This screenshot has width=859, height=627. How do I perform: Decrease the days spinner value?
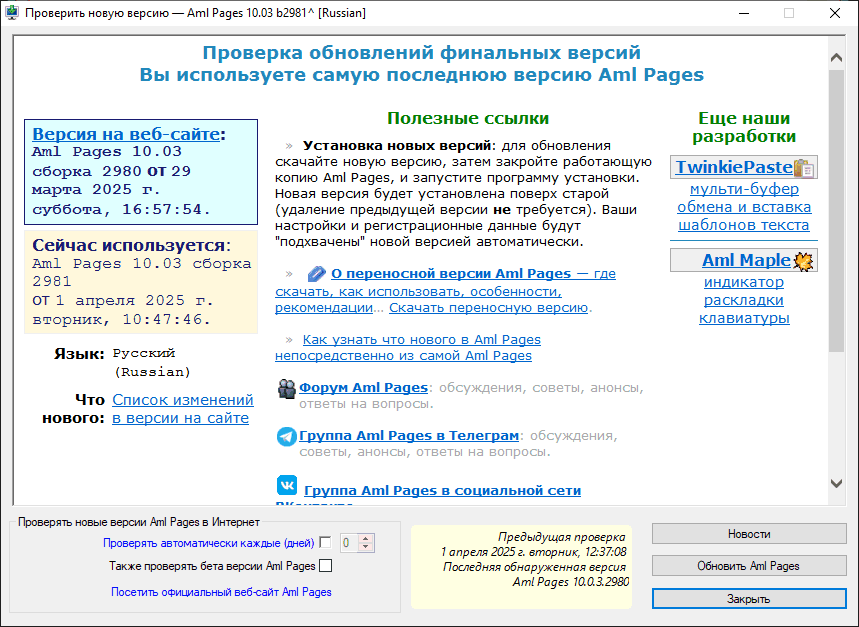pyautogui.click(x=366, y=547)
